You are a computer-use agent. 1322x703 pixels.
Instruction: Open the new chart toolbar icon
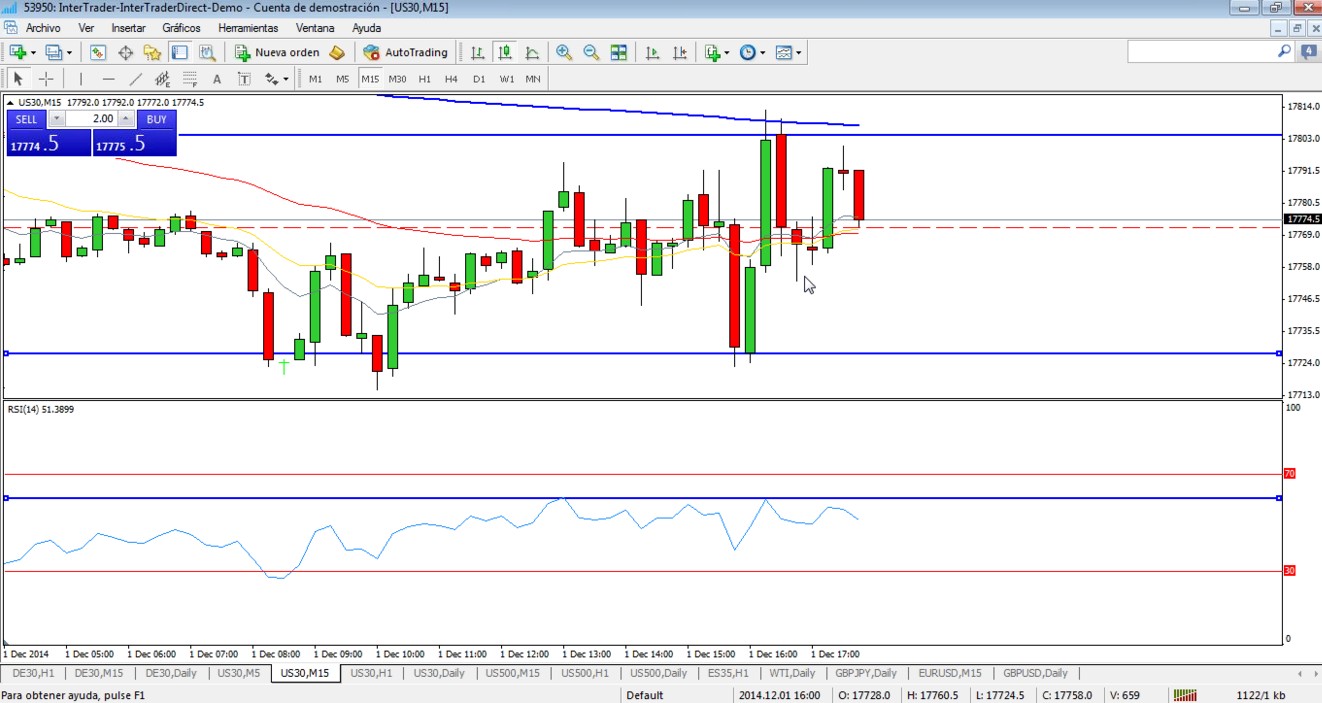18,52
